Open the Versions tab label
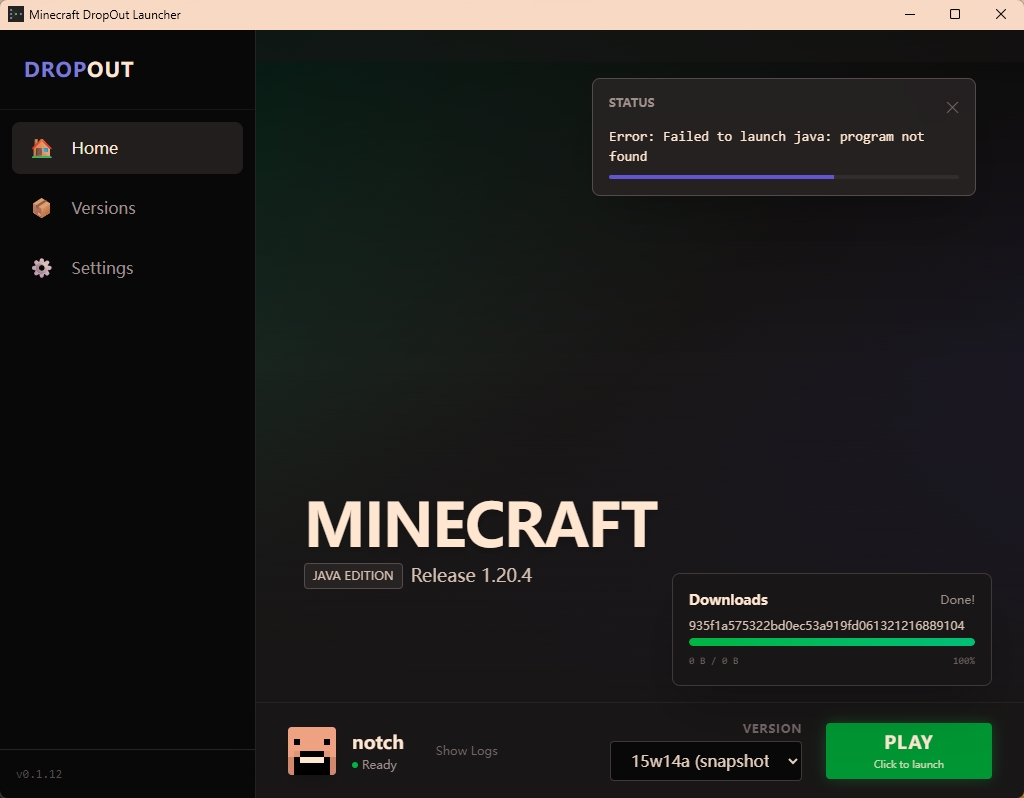The width and height of the screenshot is (1024, 798). pyautogui.click(x=103, y=208)
